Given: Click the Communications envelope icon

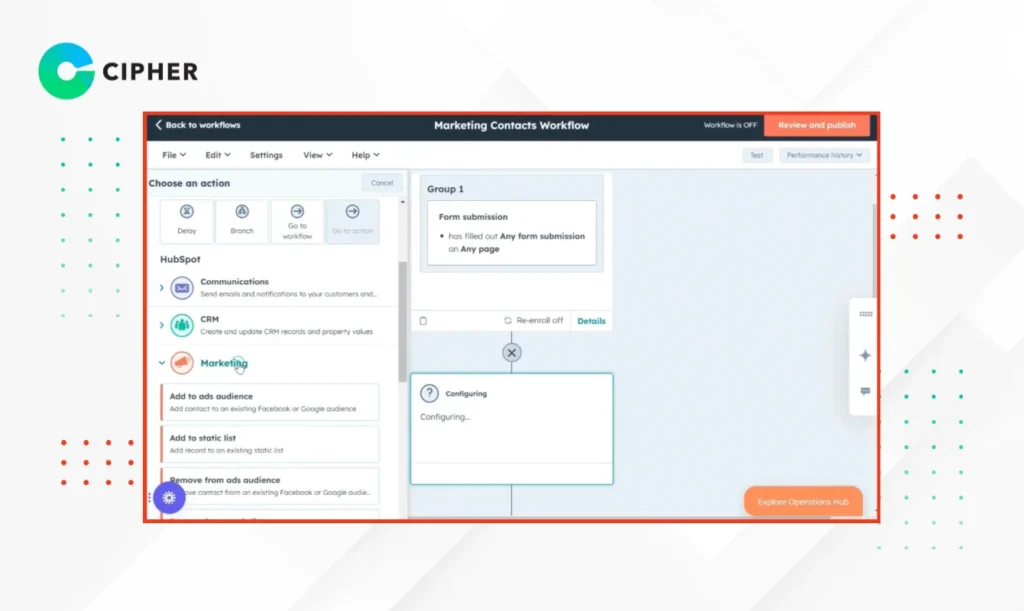Looking at the screenshot, I should click(181, 288).
